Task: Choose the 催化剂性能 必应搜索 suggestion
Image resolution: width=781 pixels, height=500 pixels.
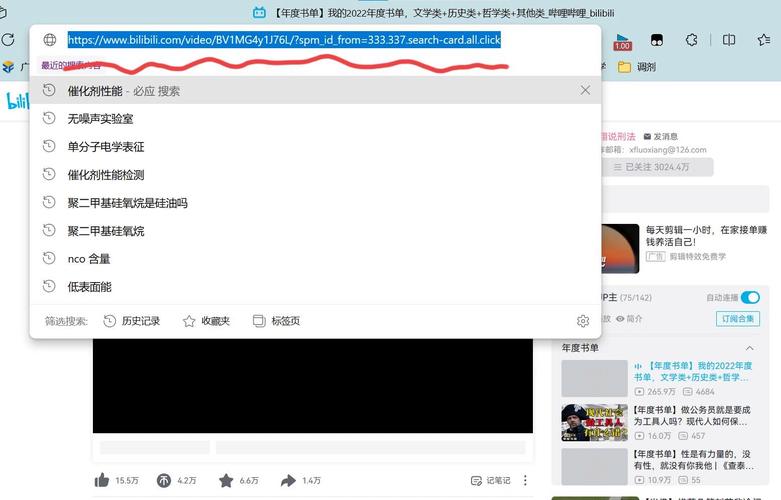Action: [x=315, y=91]
